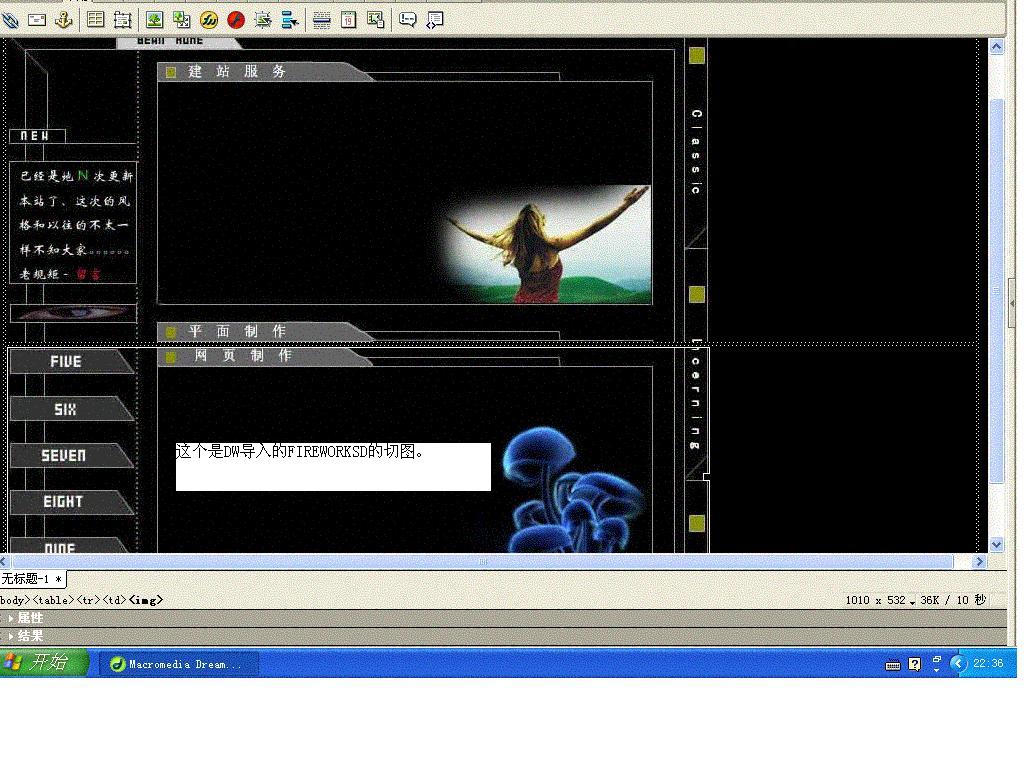Click the horizontal scrollbar thumb
1024x768 pixels.
[483, 562]
